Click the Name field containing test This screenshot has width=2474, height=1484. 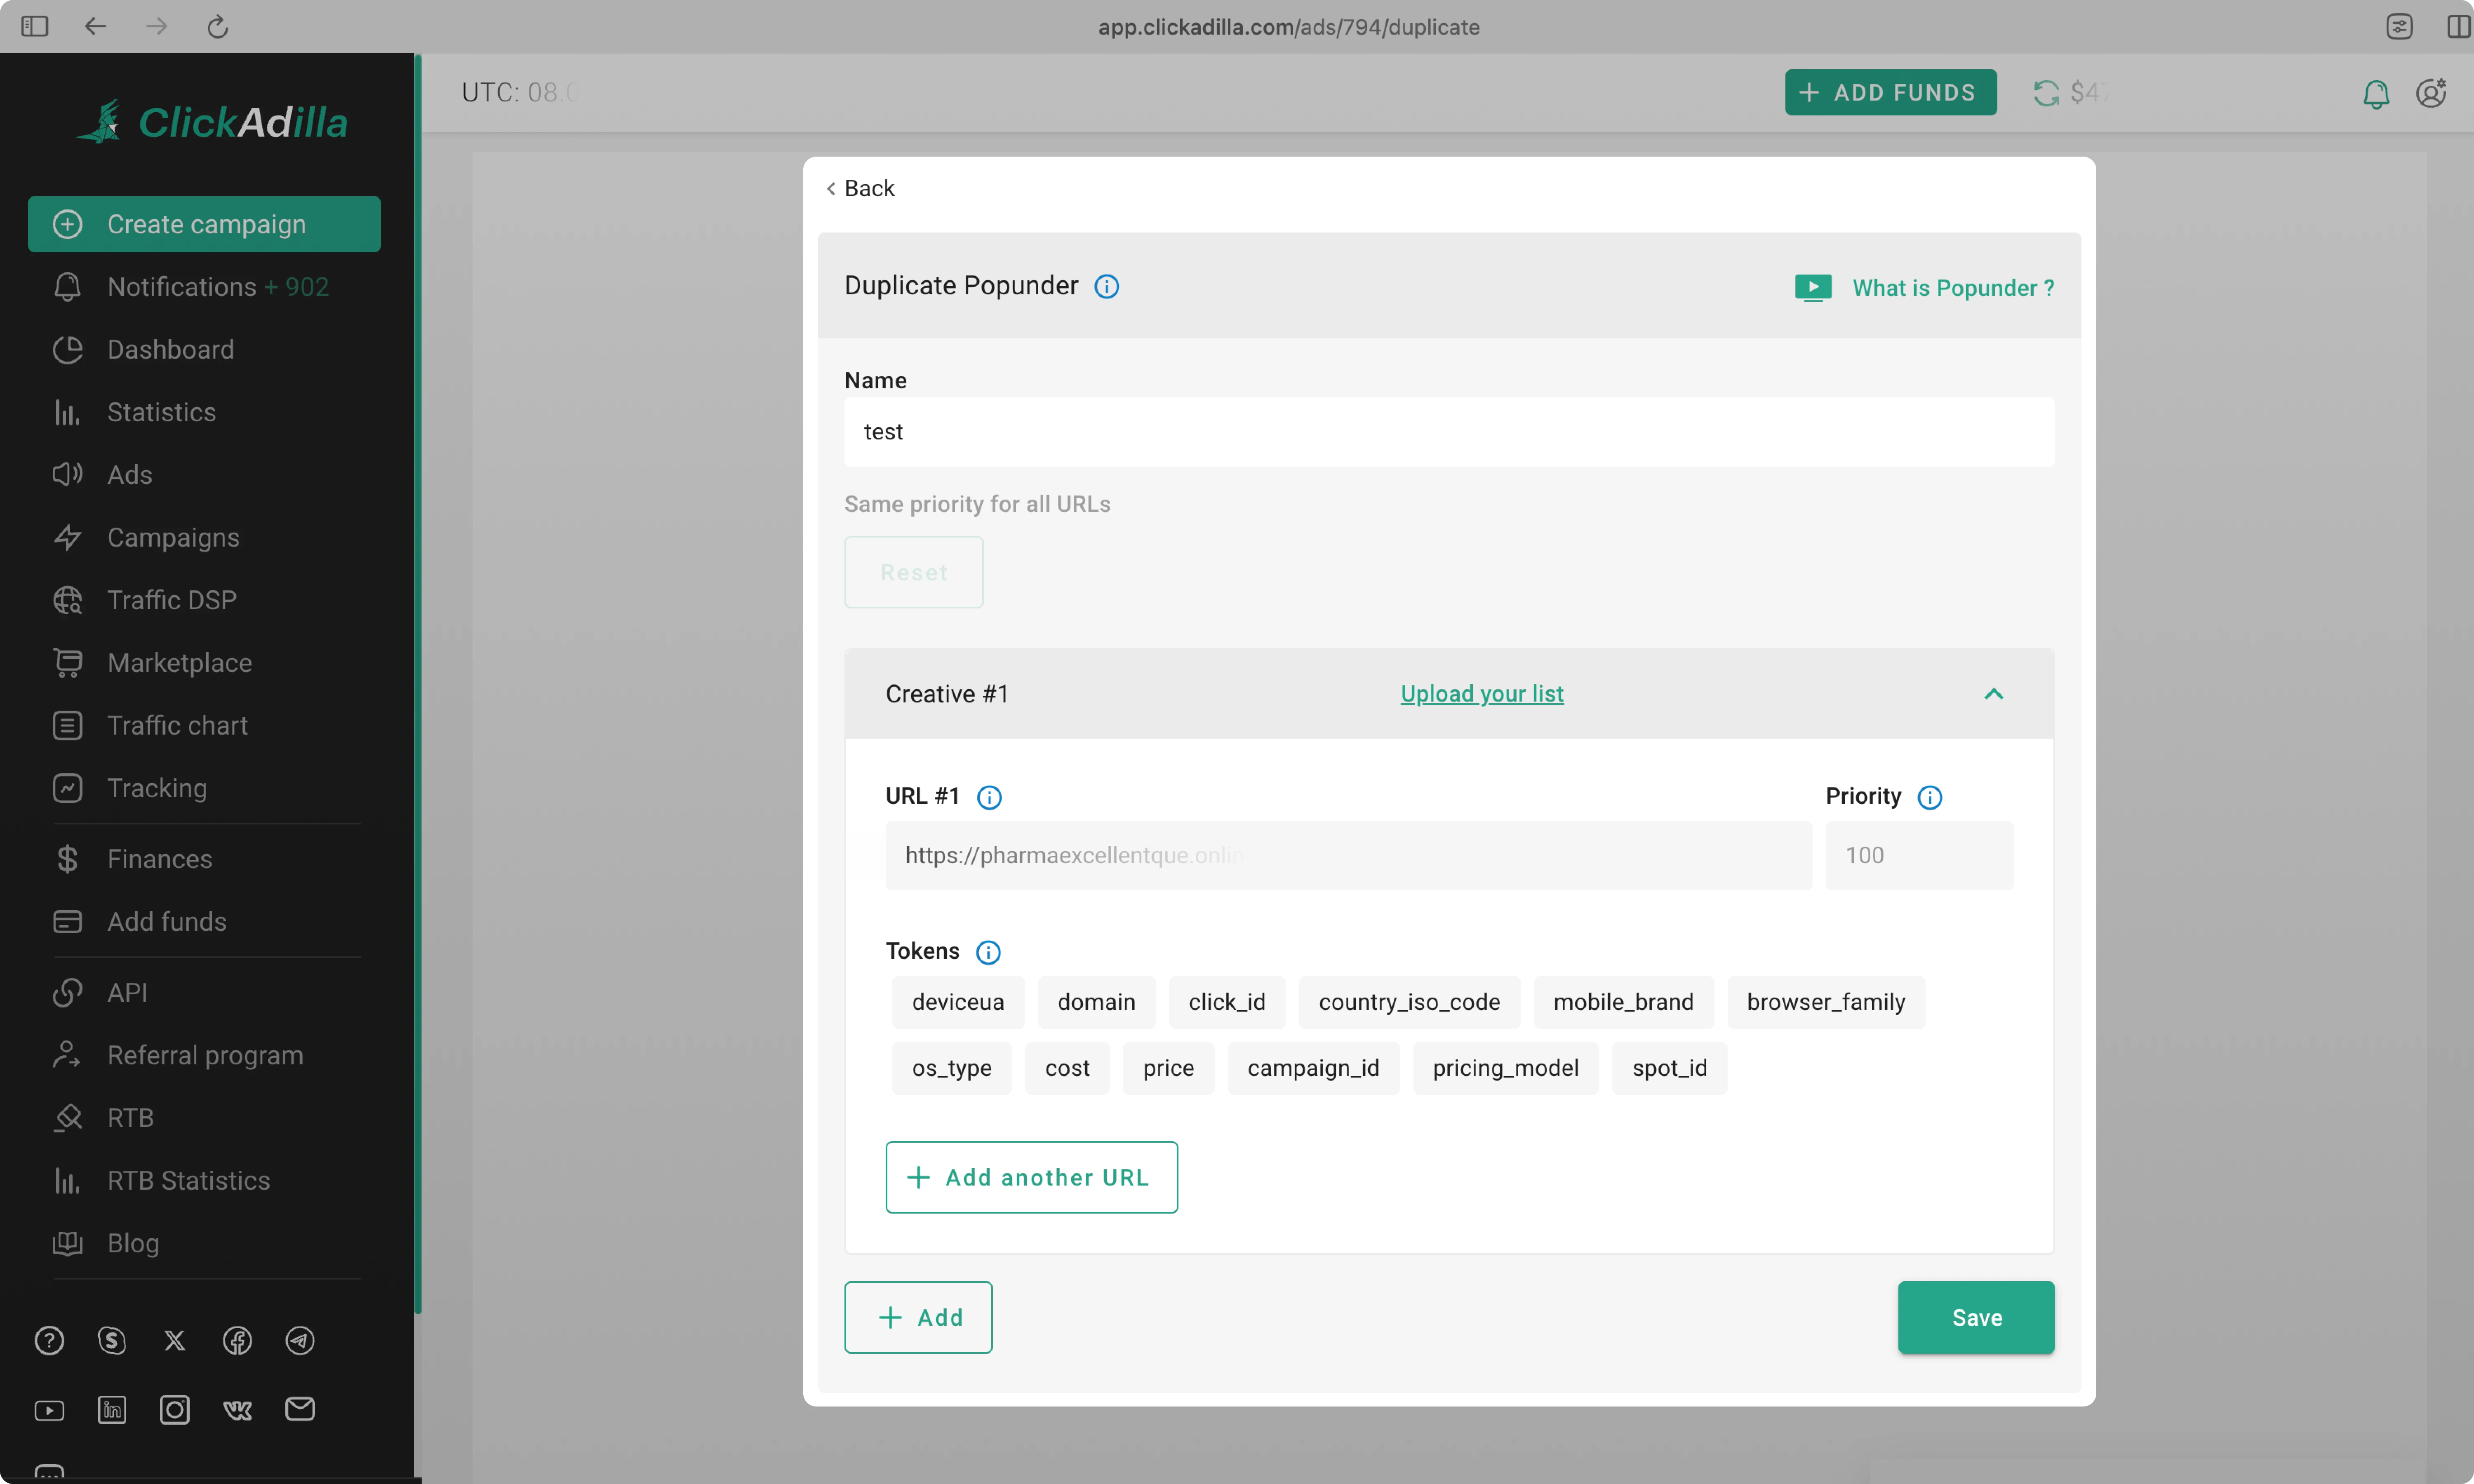(x=1448, y=431)
